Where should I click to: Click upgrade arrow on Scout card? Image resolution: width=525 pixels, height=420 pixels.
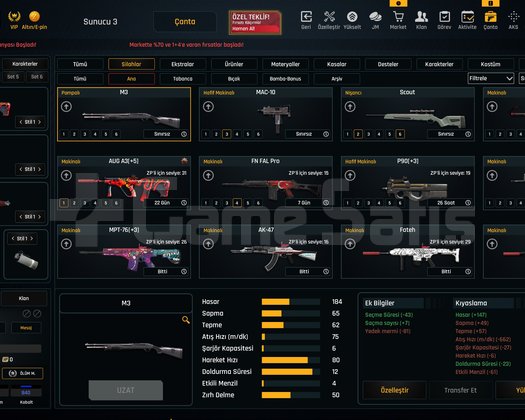tap(350, 107)
